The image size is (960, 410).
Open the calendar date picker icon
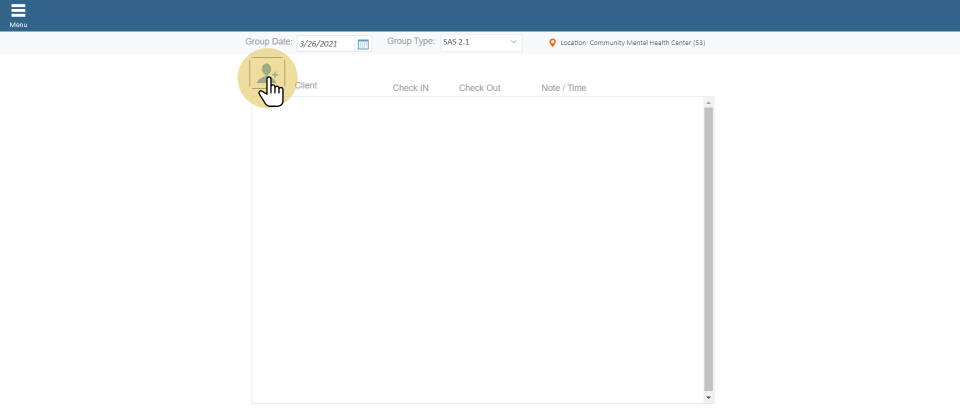coord(363,44)
